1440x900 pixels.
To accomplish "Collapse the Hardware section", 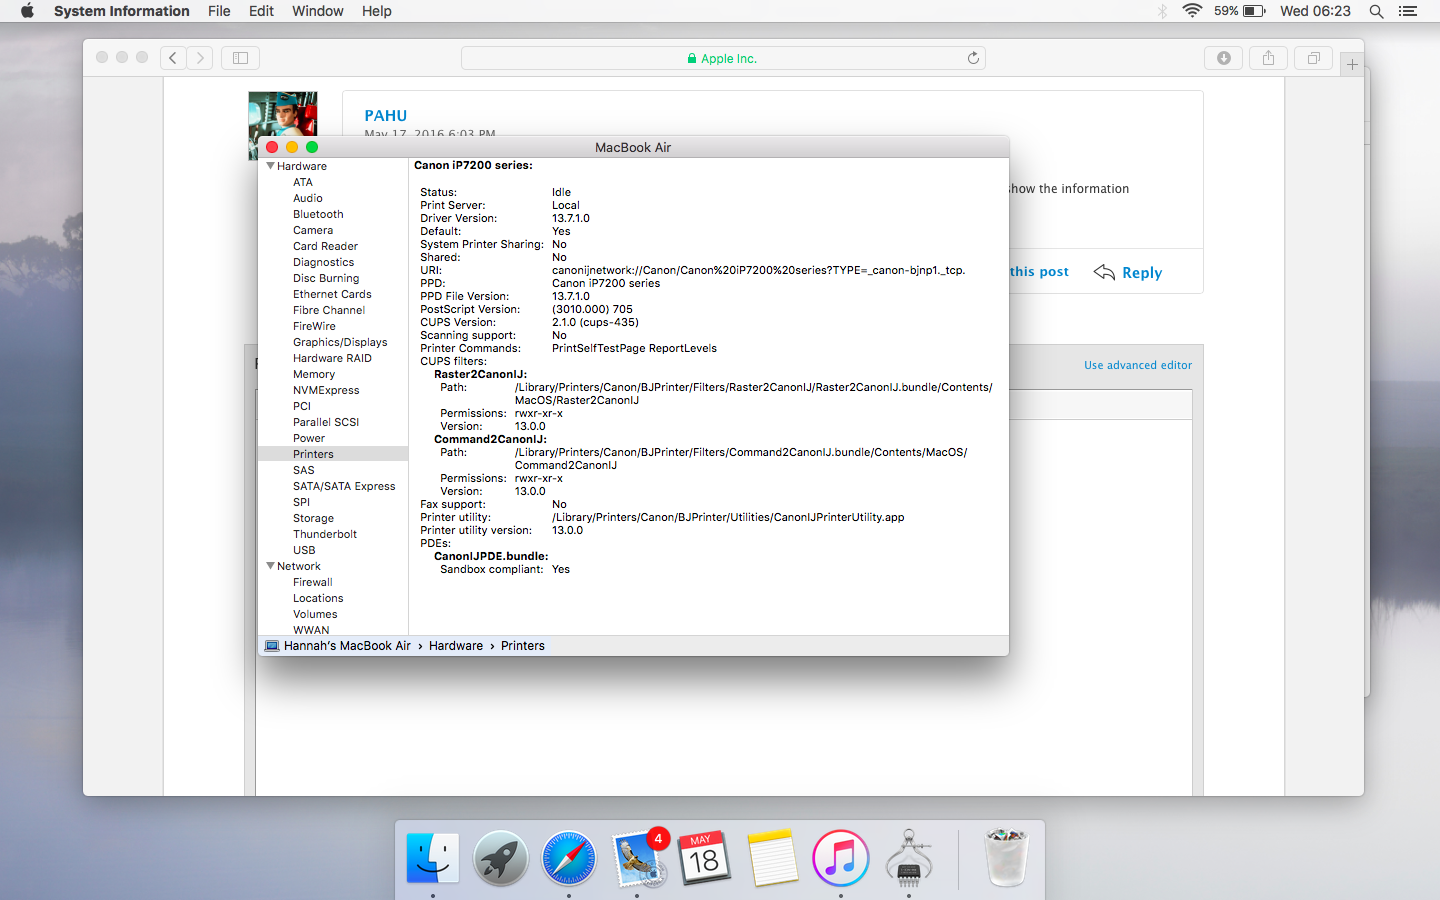I will [x=270, y=166].
